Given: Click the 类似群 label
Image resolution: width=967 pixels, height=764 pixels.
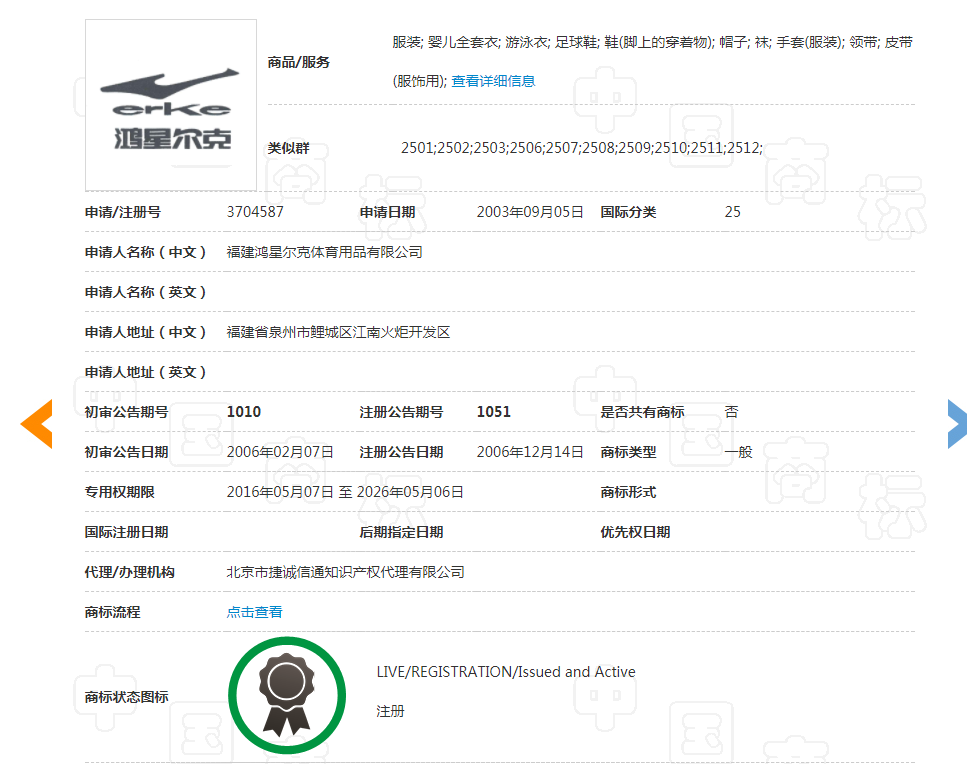Looking at the screenshot, I should [x=289, y=148].
